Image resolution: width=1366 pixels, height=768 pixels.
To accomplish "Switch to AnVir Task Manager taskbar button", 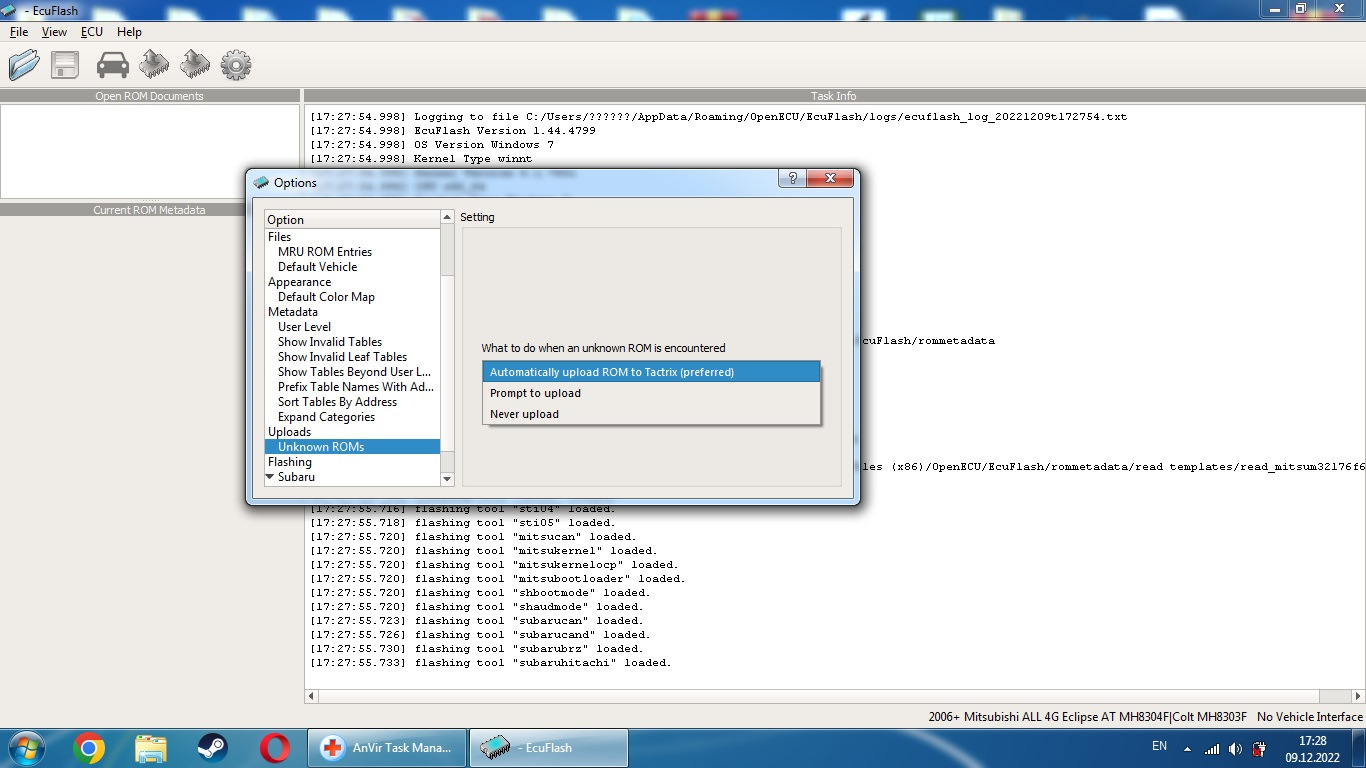I will (387, 748).
